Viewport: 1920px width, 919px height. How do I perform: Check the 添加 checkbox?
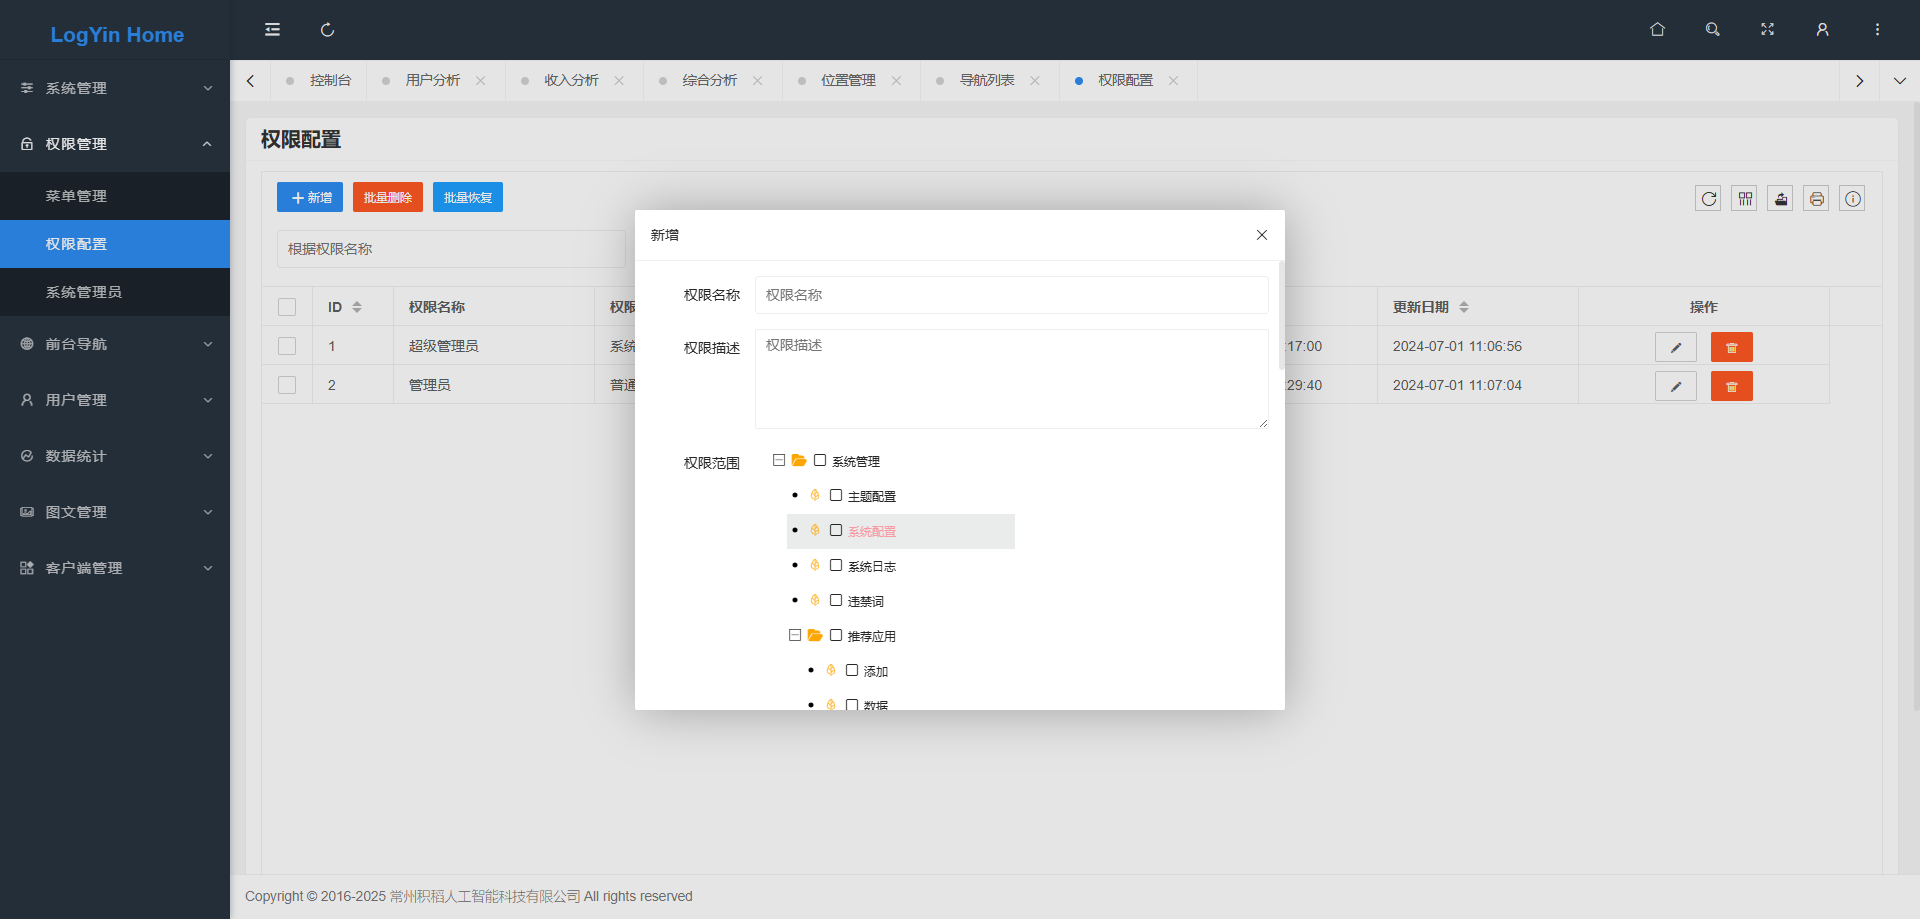pos(852,670)
